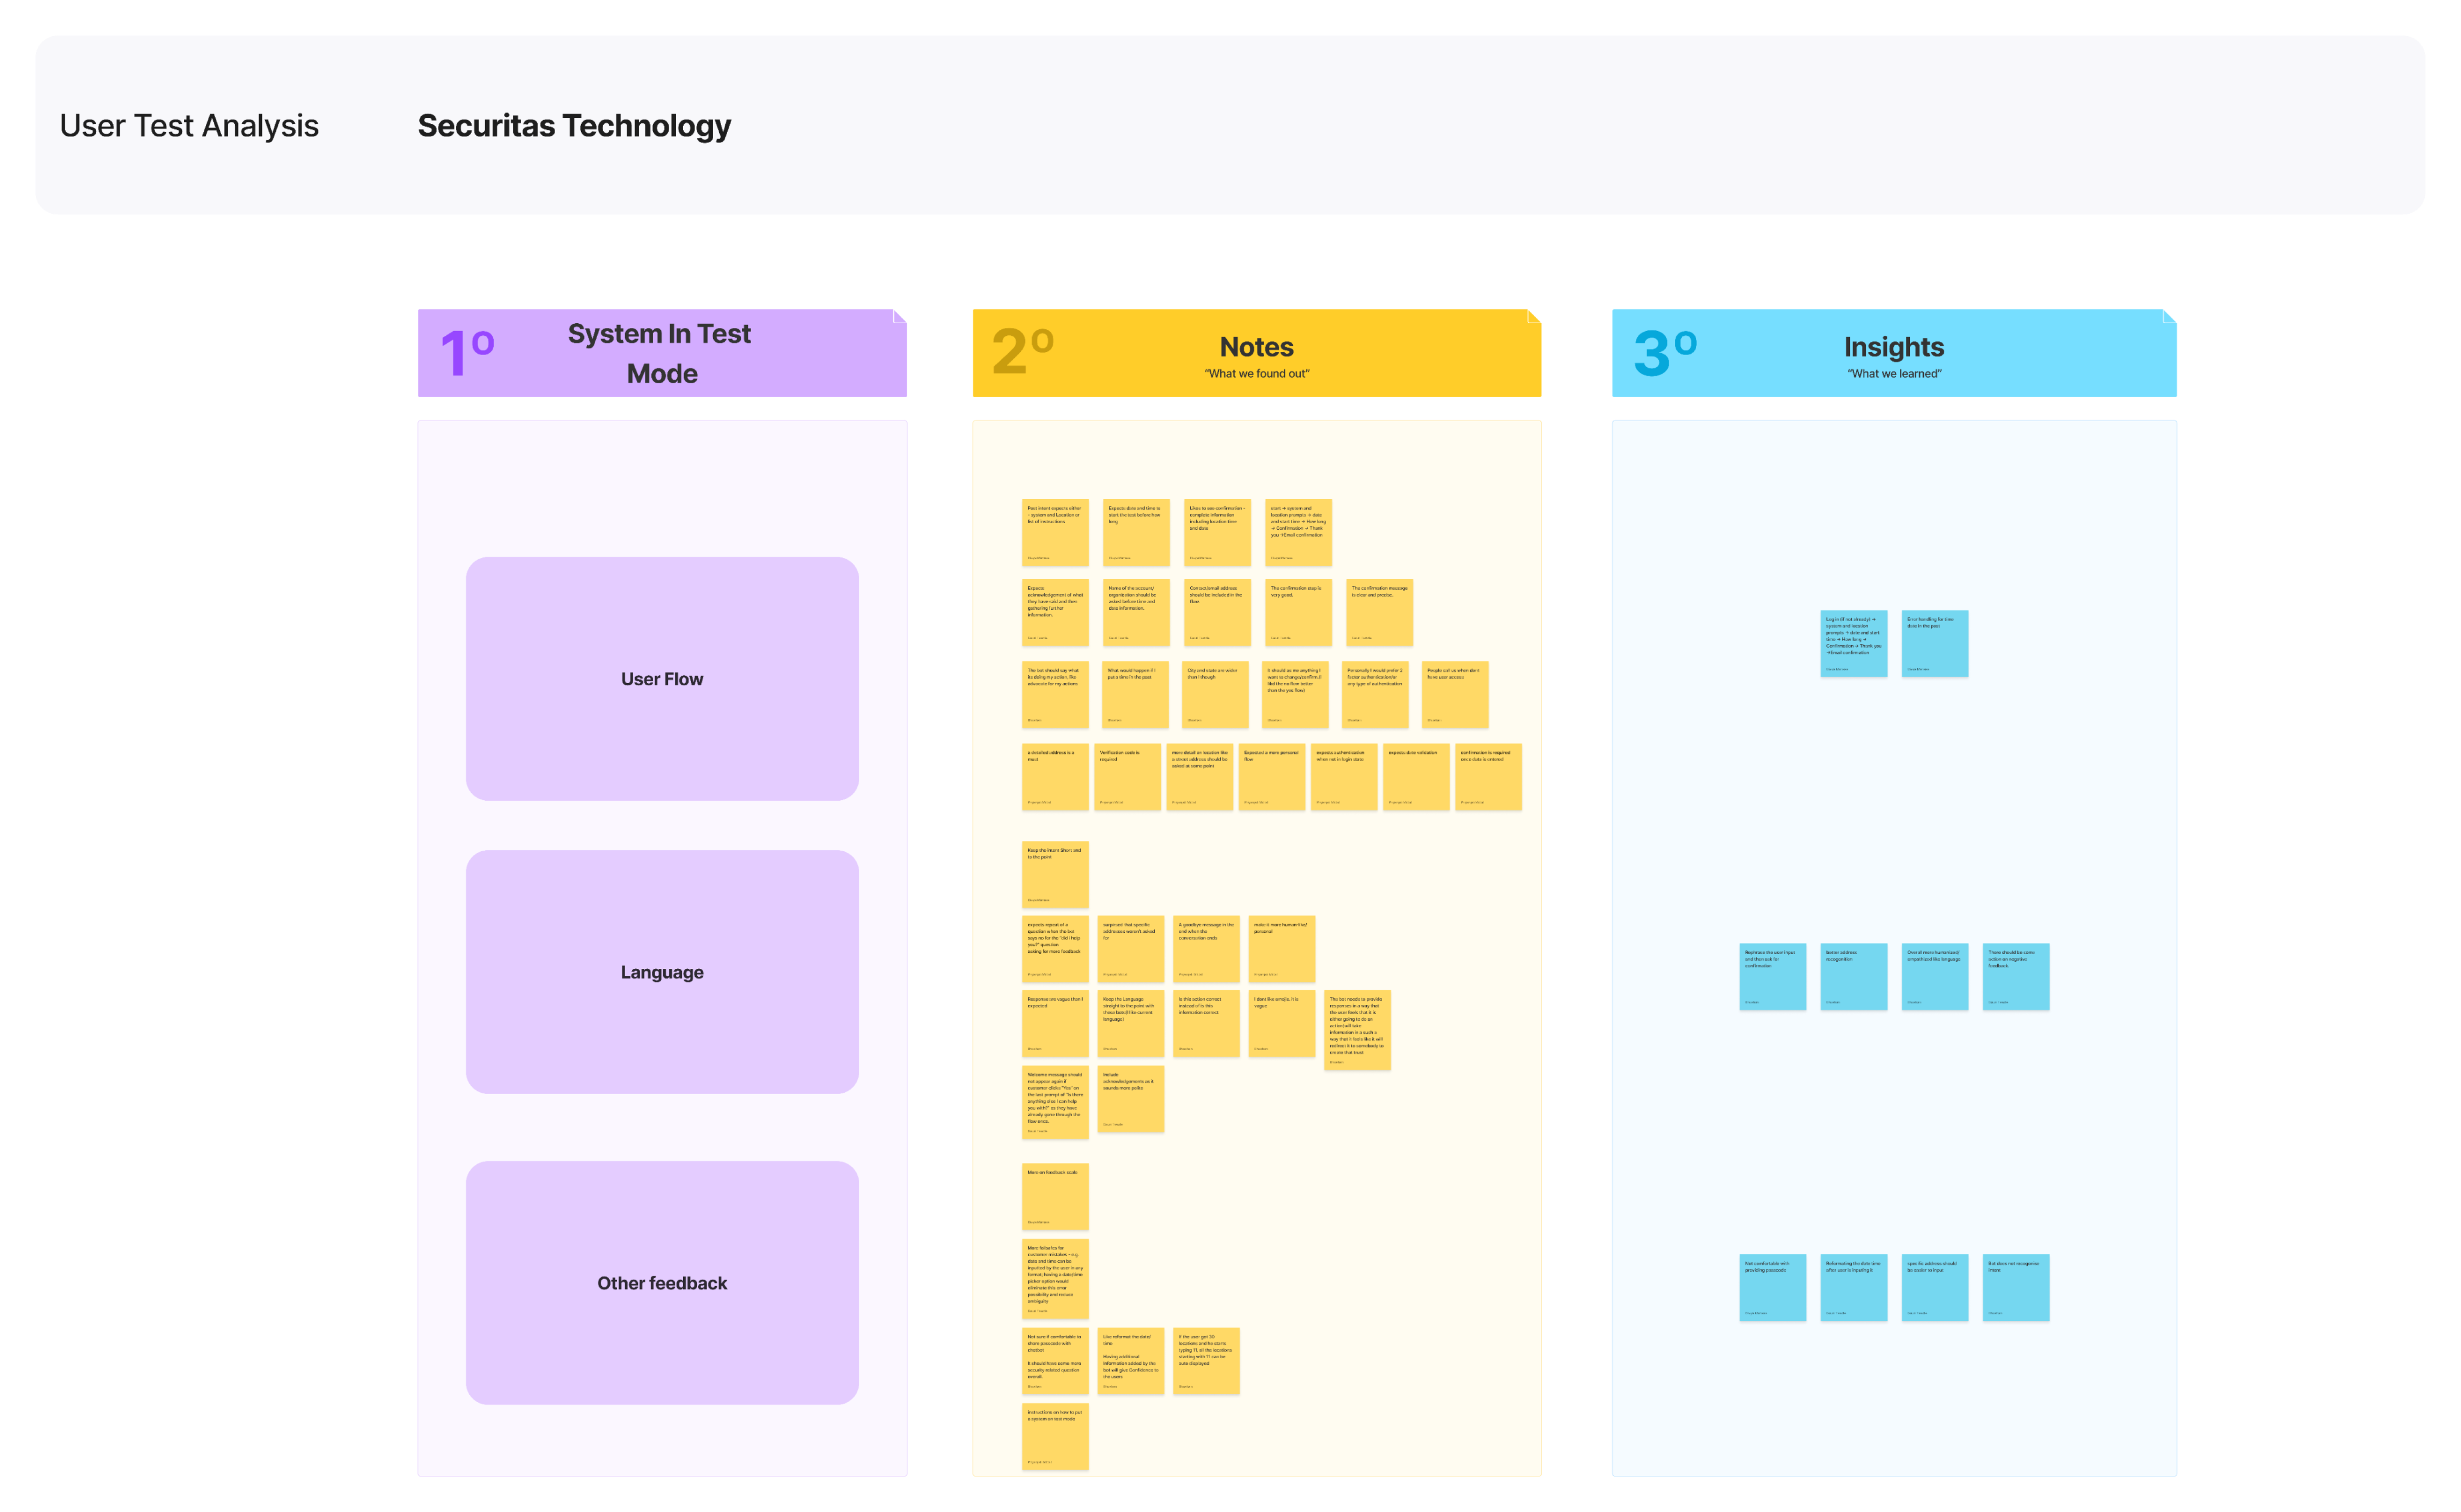Select 'I dont like emojis' sticky note
The image size is (2461, 1512).
(x=1282, y=1023)
